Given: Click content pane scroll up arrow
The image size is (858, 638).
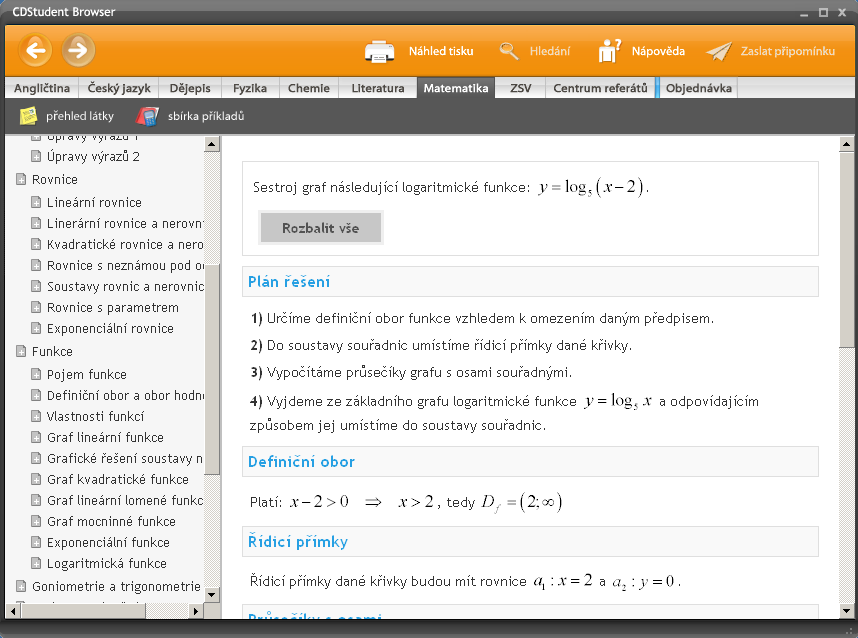Looking at the screenshot, I should click(846, 144).
